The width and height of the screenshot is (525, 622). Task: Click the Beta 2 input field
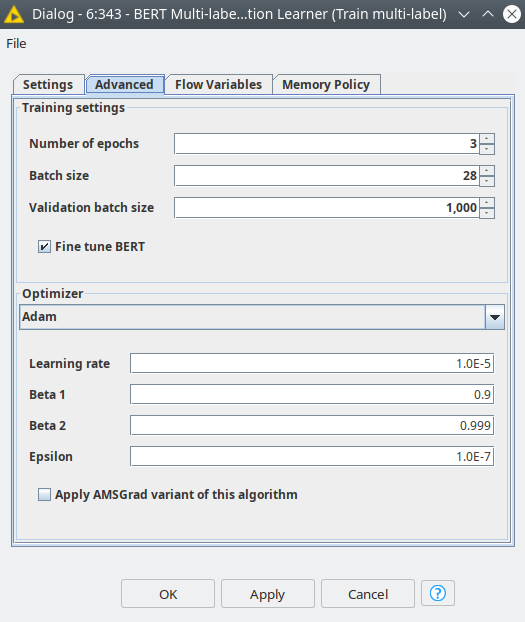click(x=312, y=425)
